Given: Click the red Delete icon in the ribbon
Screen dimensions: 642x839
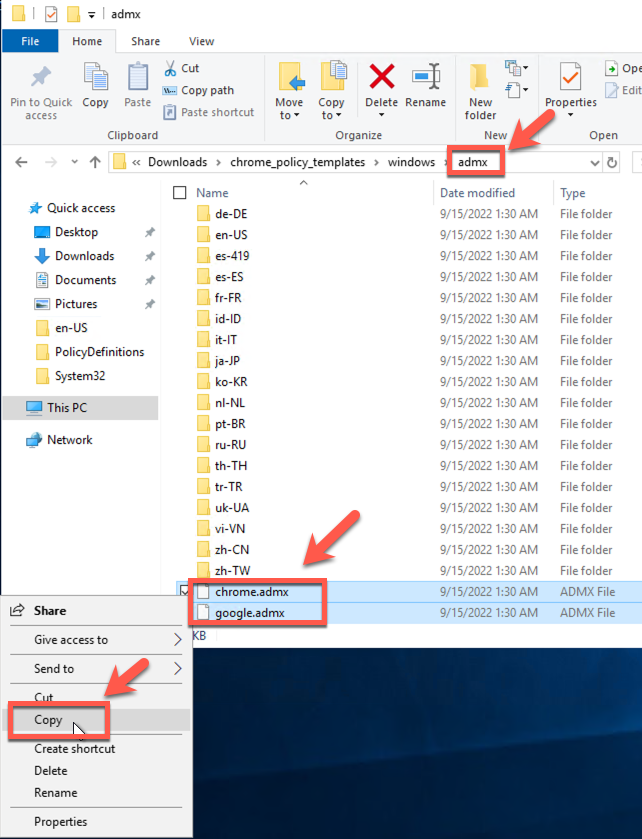Looking at the screenshot, I should coord(381,79).
